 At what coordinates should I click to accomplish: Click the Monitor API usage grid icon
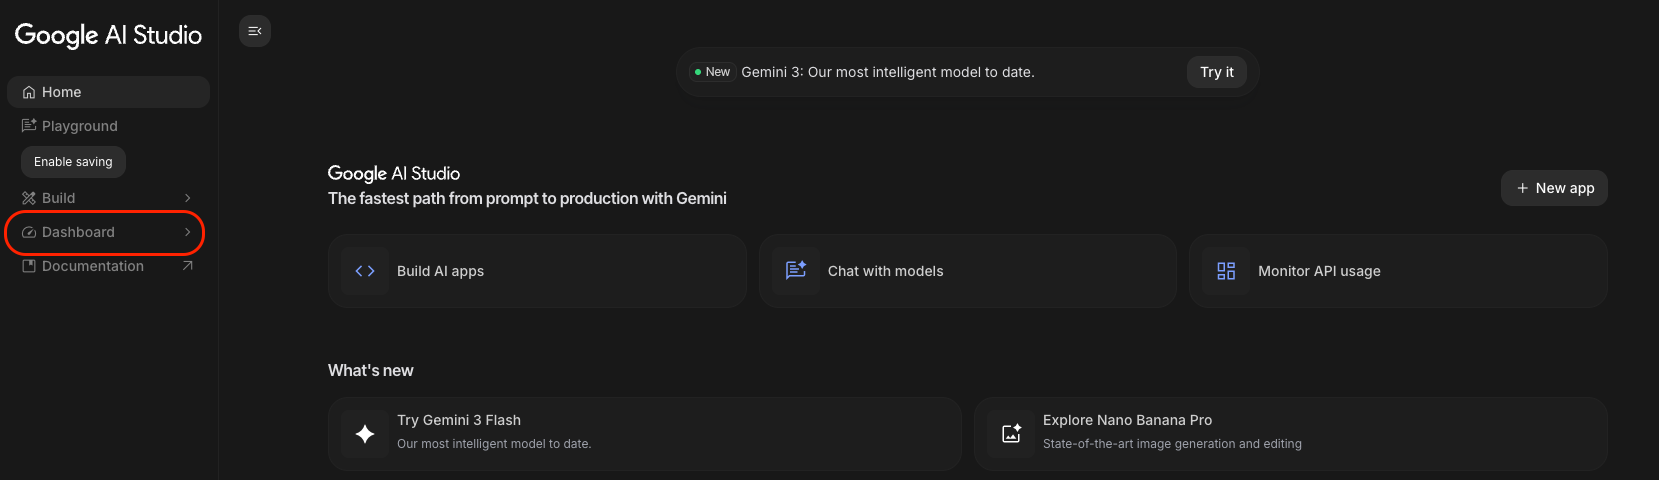click(x=1226, y=271)
